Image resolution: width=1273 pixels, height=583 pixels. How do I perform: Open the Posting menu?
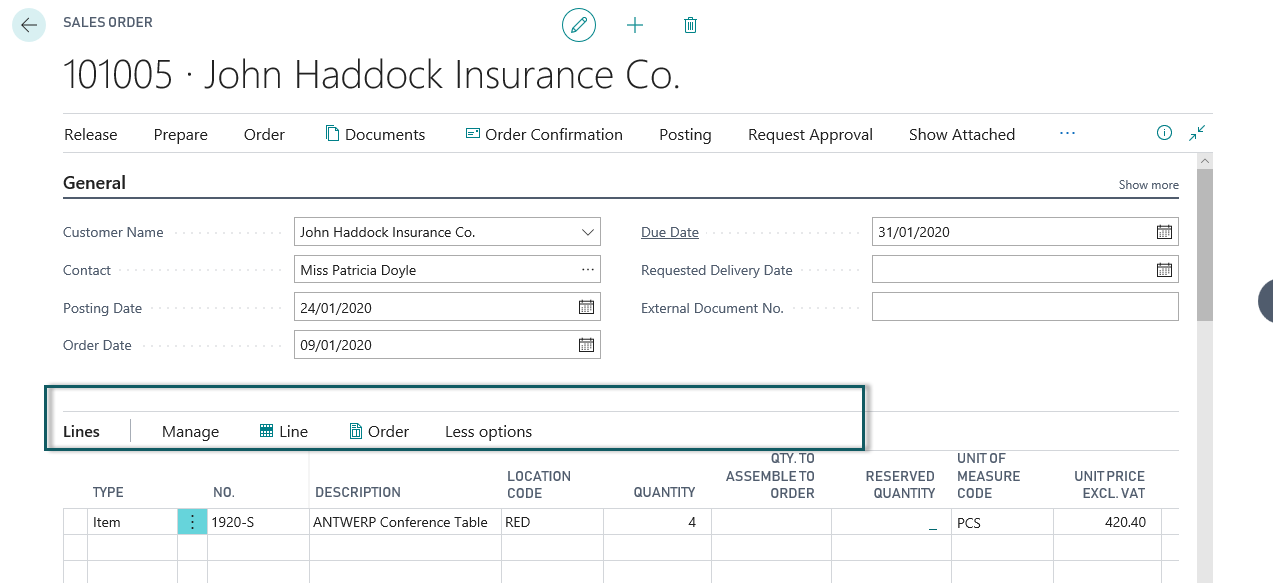[685, 135]
